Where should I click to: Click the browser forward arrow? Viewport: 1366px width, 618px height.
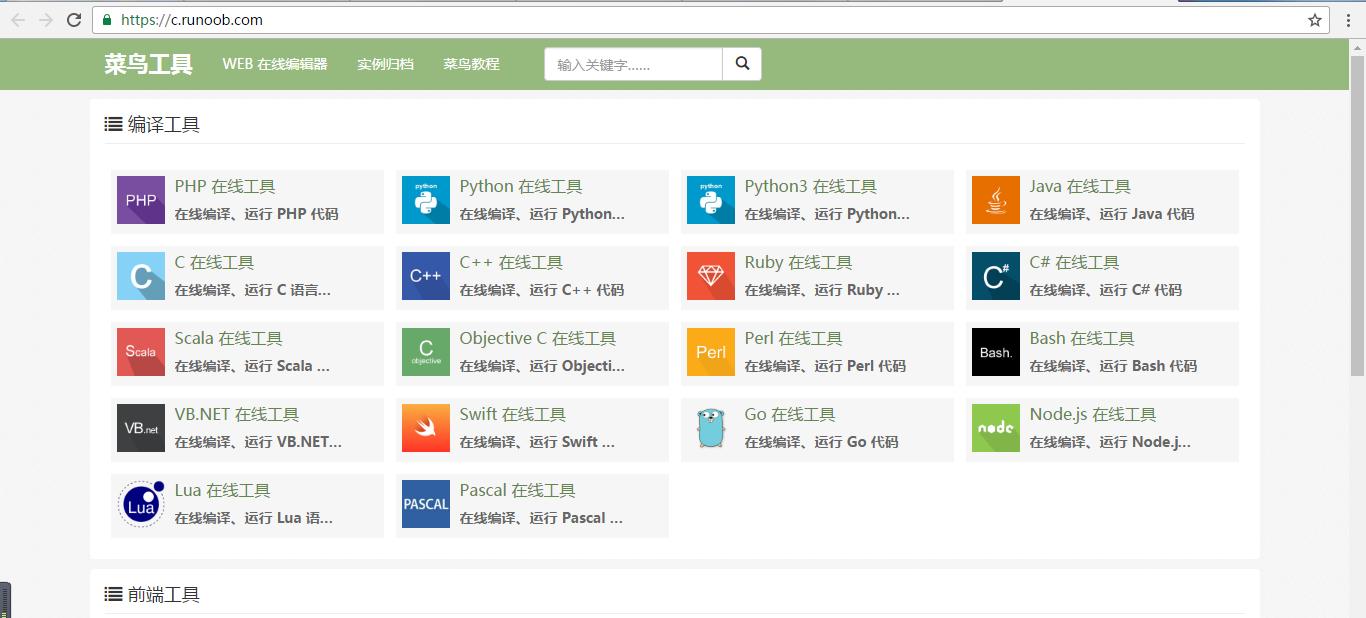(x=46, y=19)
